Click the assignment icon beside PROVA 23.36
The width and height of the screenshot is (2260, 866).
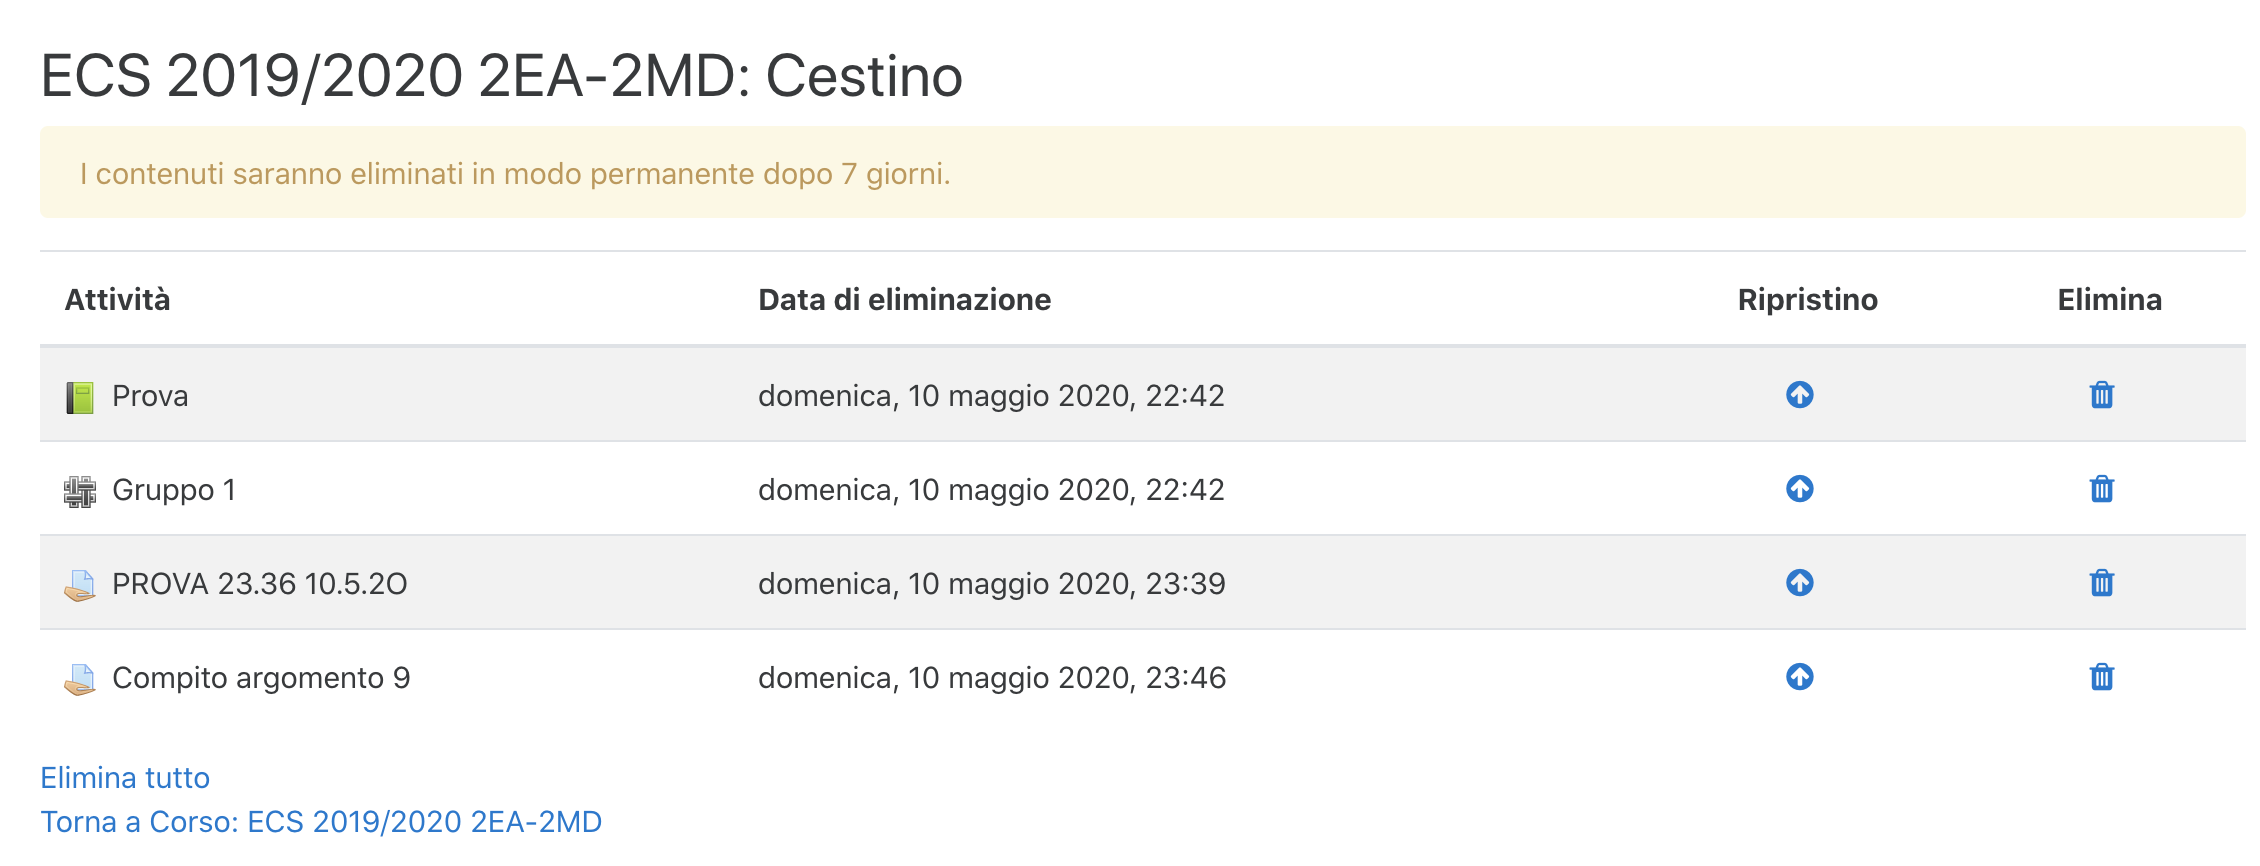[78, 584]
